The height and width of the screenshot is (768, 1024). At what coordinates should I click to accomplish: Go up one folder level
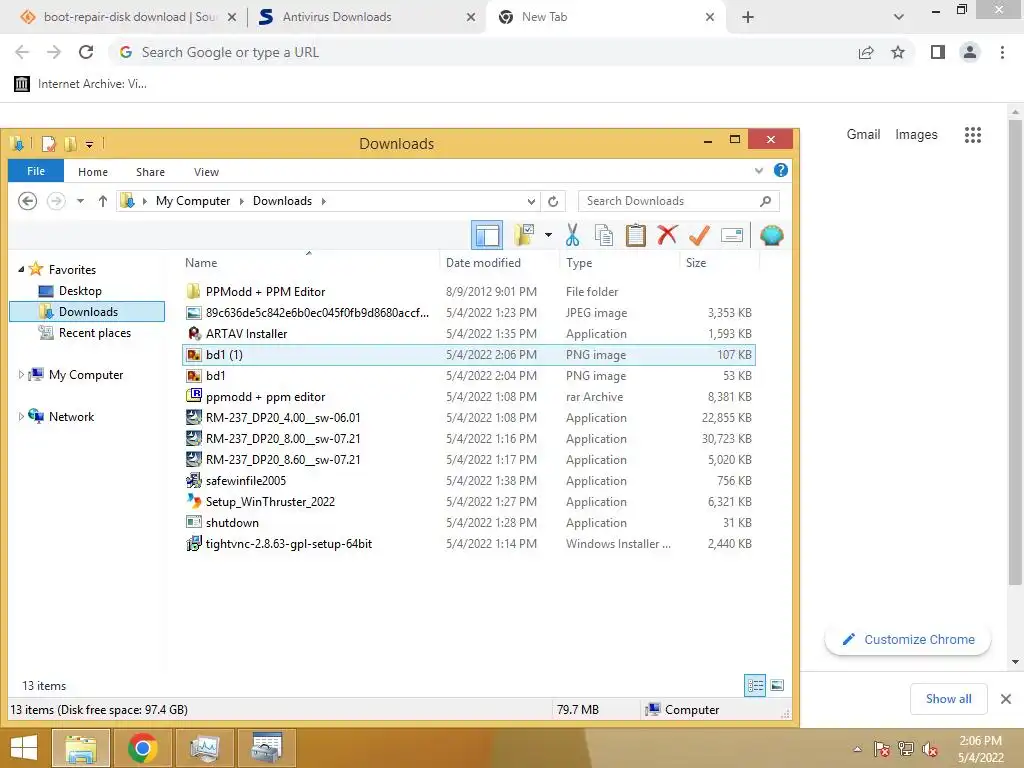103,201
